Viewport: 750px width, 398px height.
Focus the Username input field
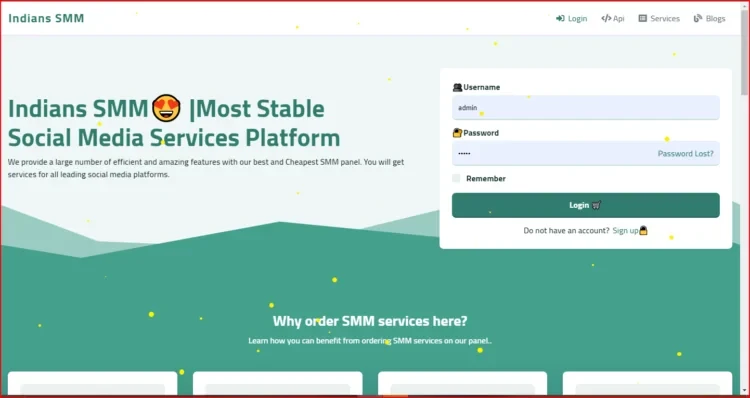click(585, 108)
